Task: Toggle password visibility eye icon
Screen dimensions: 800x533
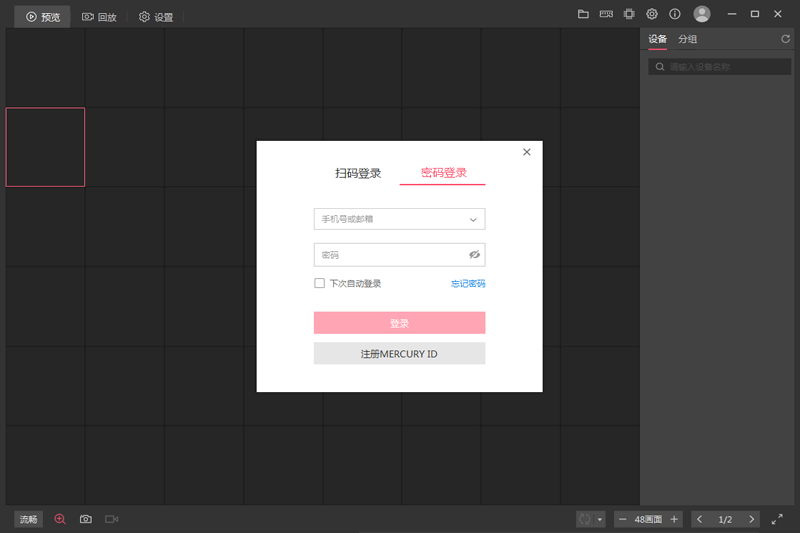Action: [474, 255]
